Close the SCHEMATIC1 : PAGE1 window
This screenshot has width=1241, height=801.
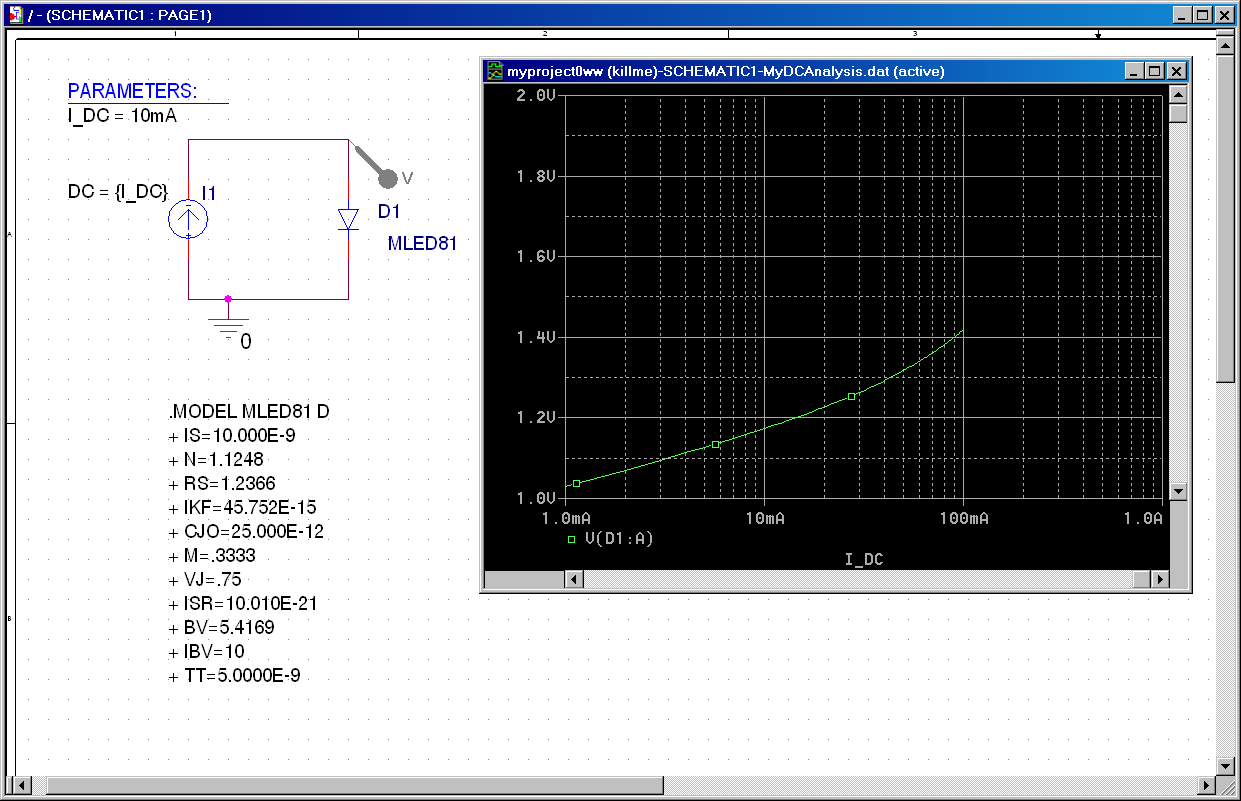click(1224, 15)
